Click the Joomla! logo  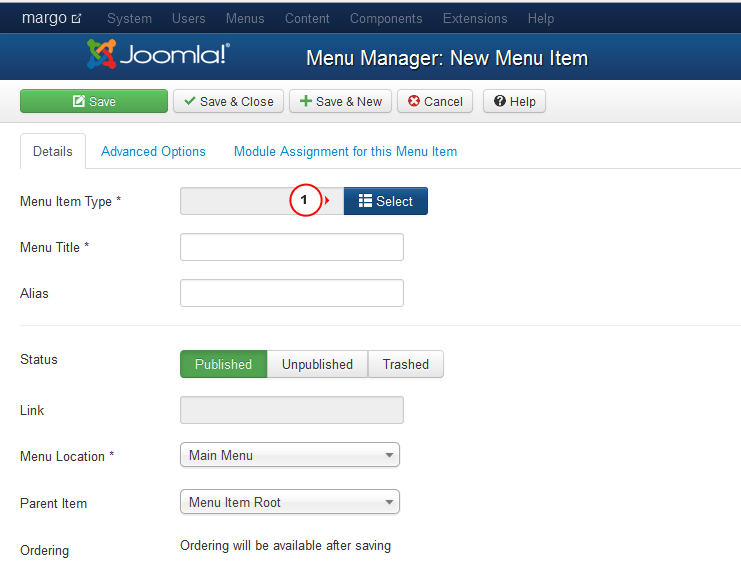[158, 54]
